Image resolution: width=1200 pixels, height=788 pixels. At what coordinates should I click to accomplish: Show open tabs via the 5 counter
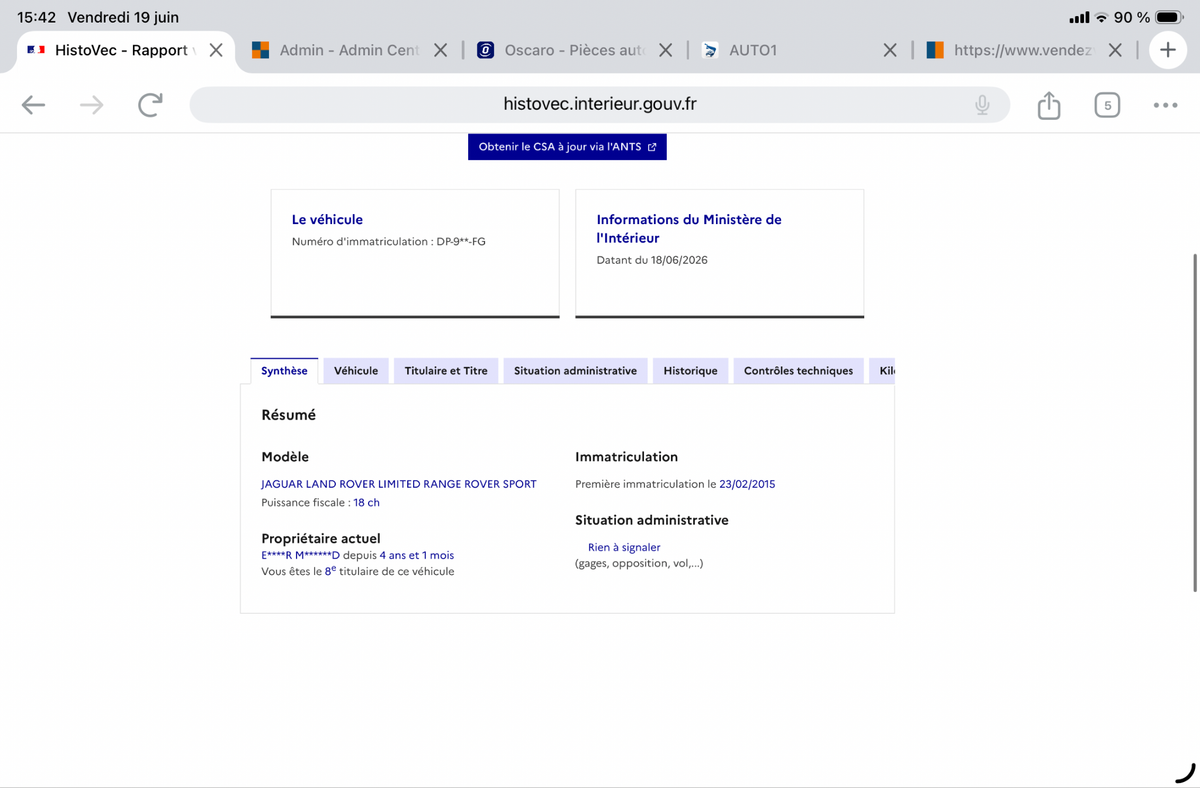click(x=1107, y=105)
